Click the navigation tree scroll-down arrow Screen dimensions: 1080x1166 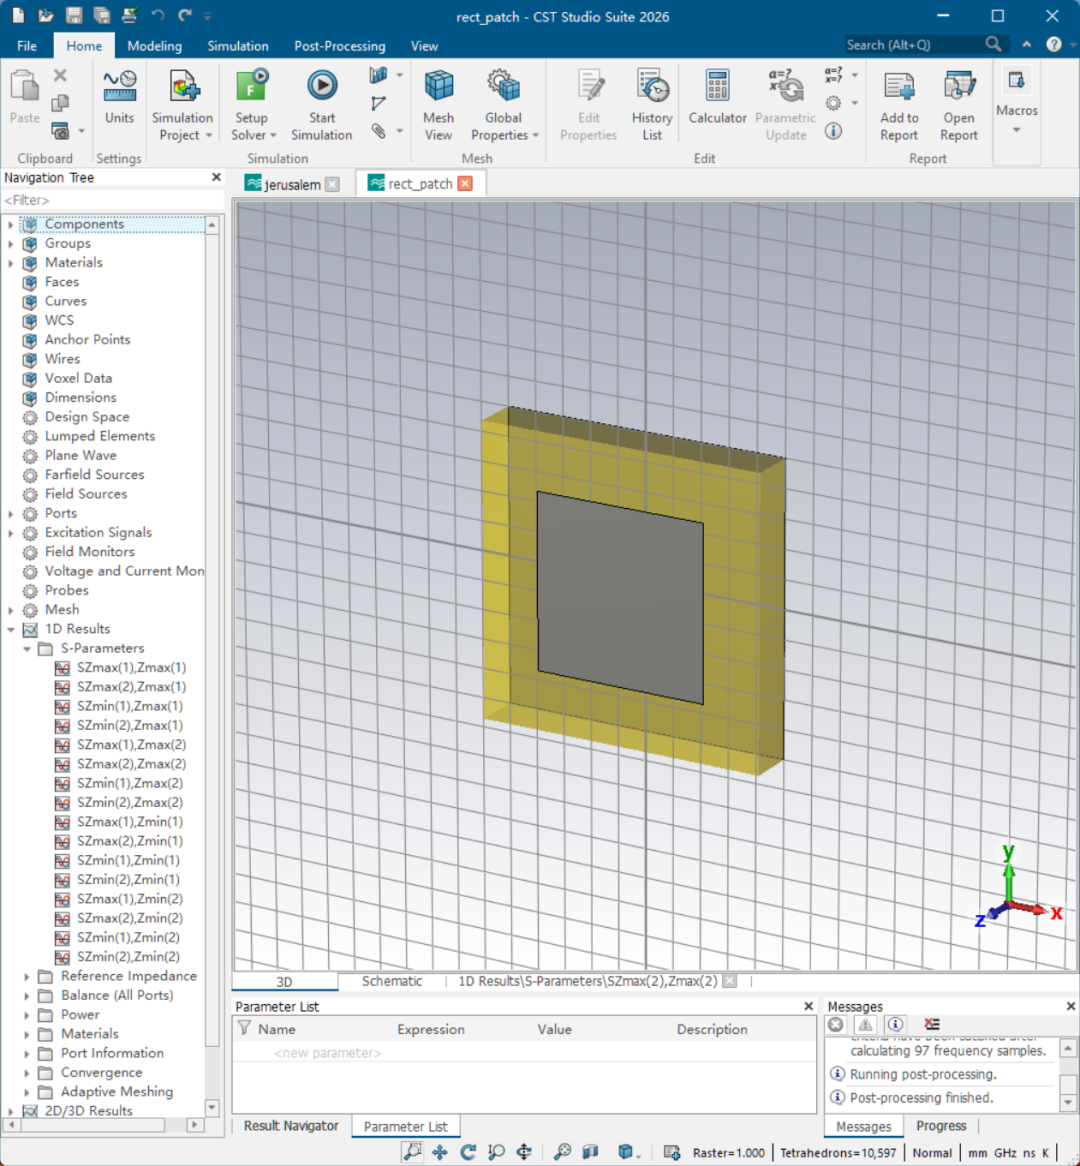[212, 1107]
